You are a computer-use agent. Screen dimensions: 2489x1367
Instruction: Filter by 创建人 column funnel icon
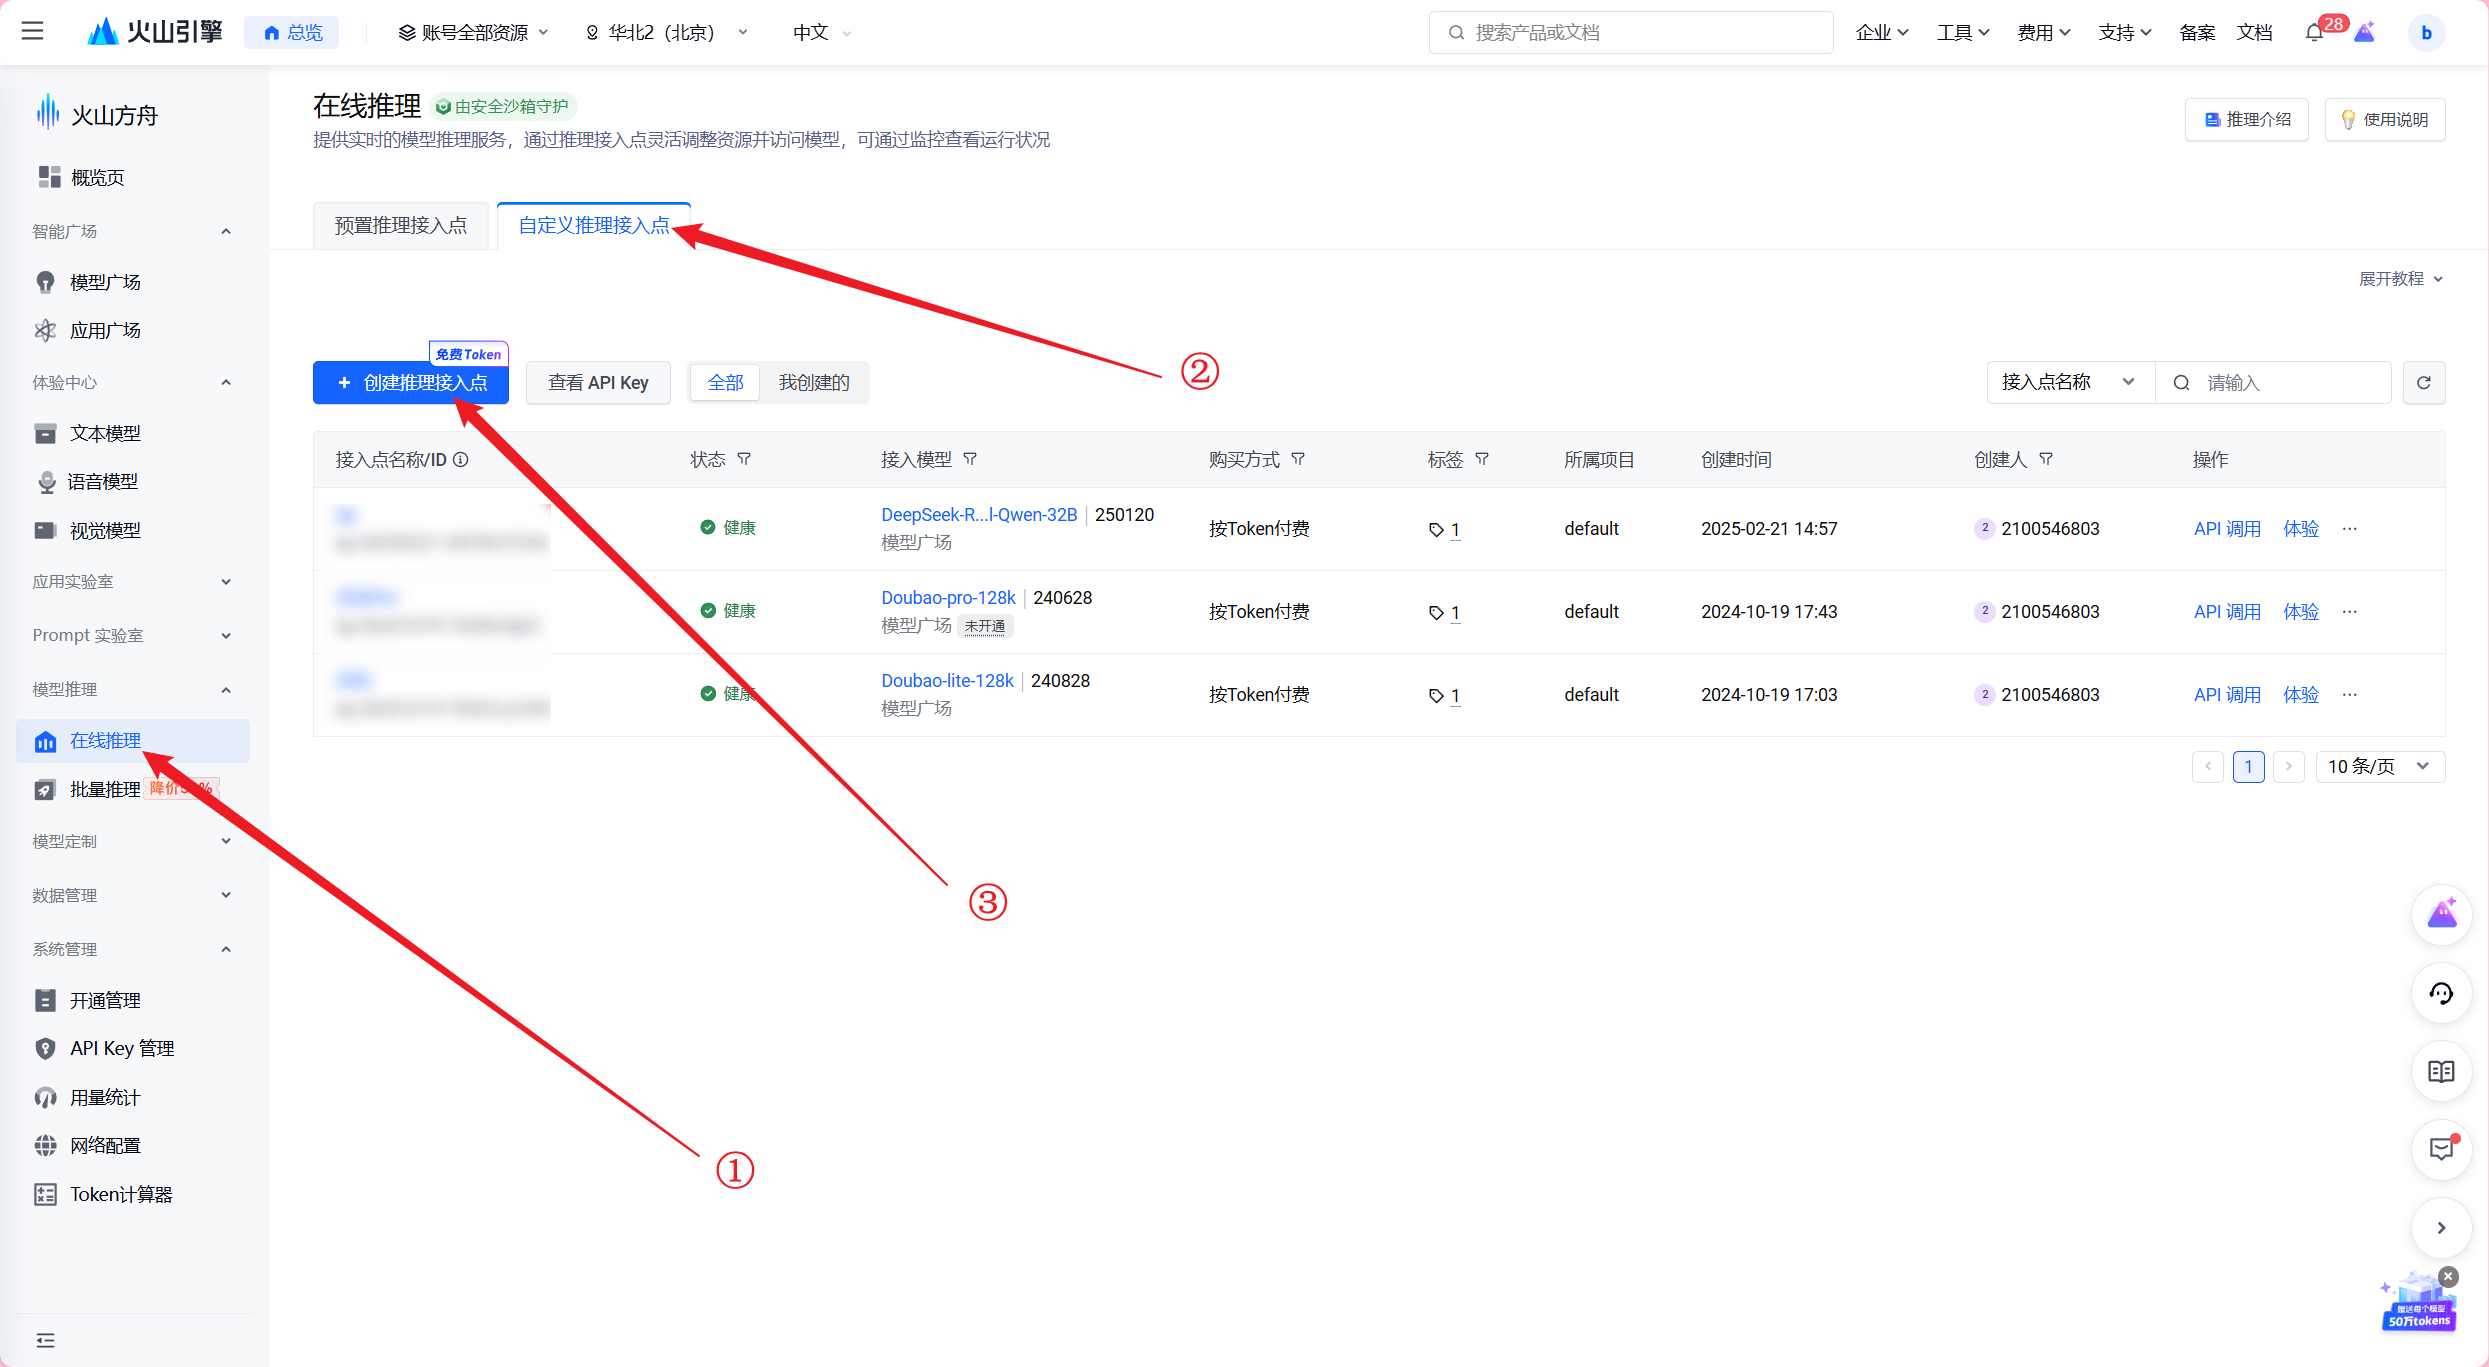pos(2046,459)
